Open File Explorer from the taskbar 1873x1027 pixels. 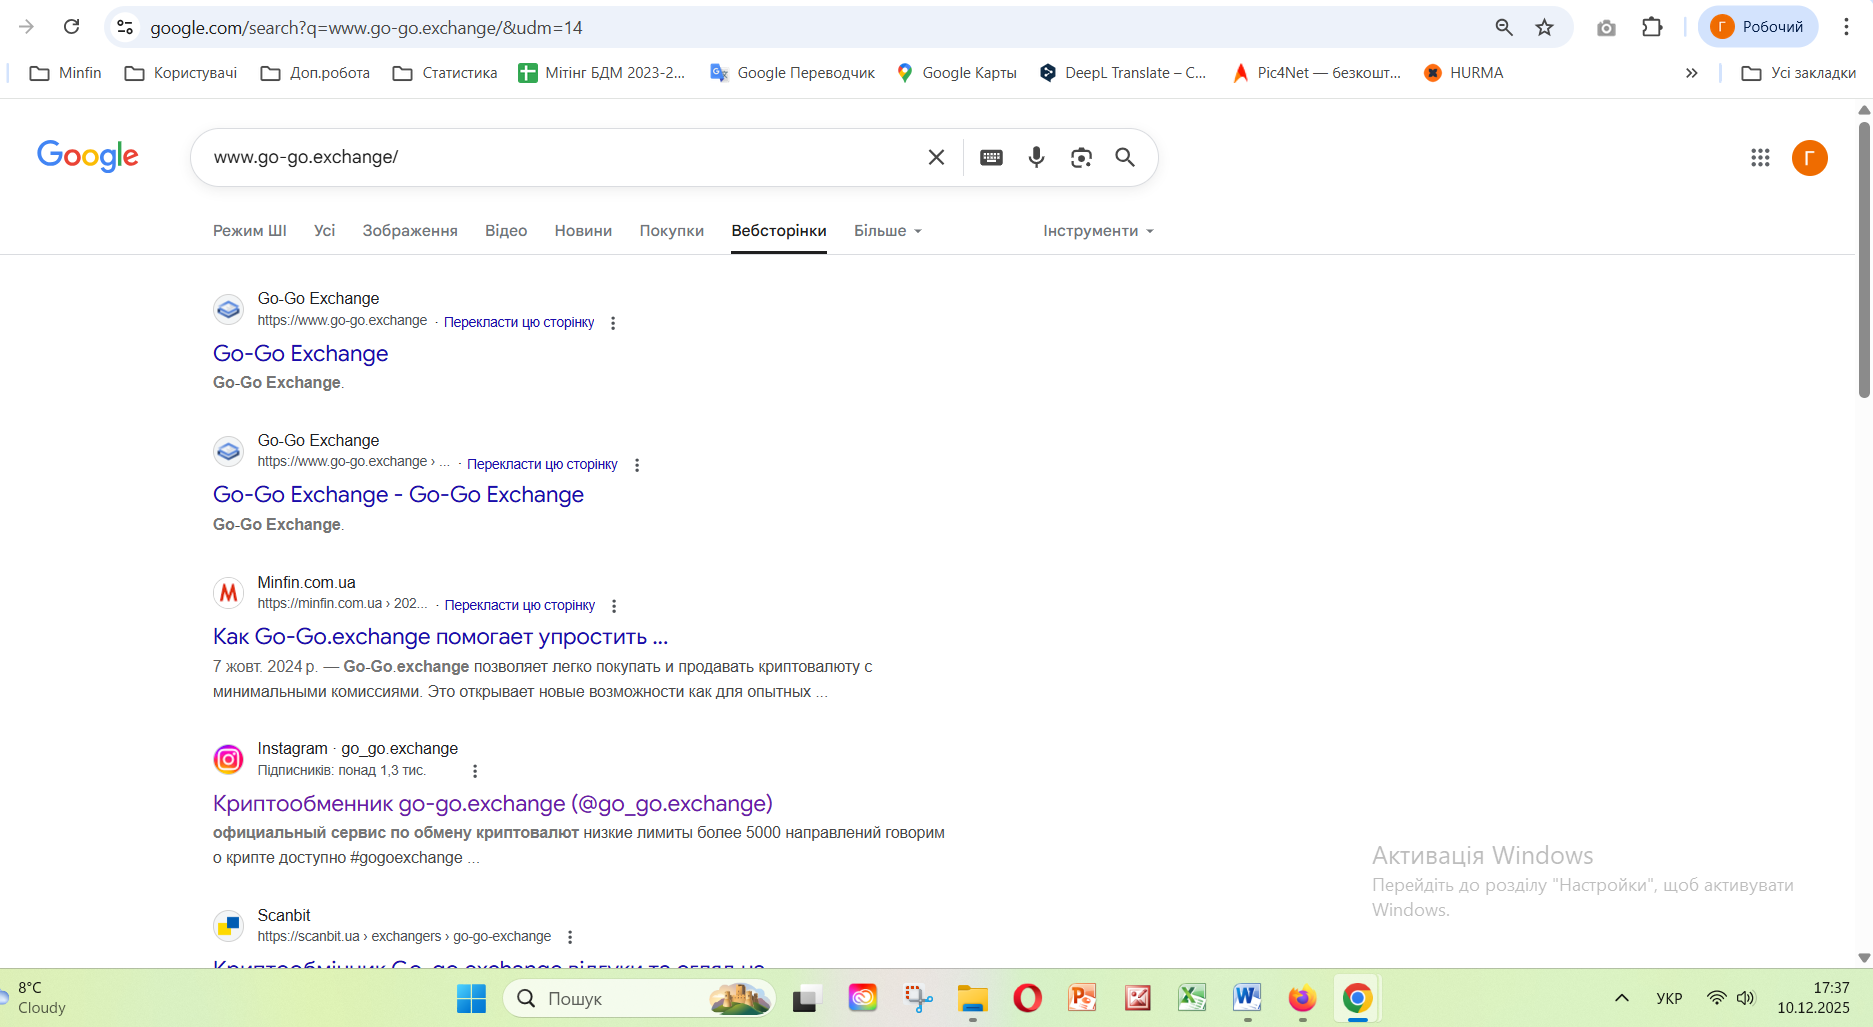pyautogui.click(x=972, y=998)
